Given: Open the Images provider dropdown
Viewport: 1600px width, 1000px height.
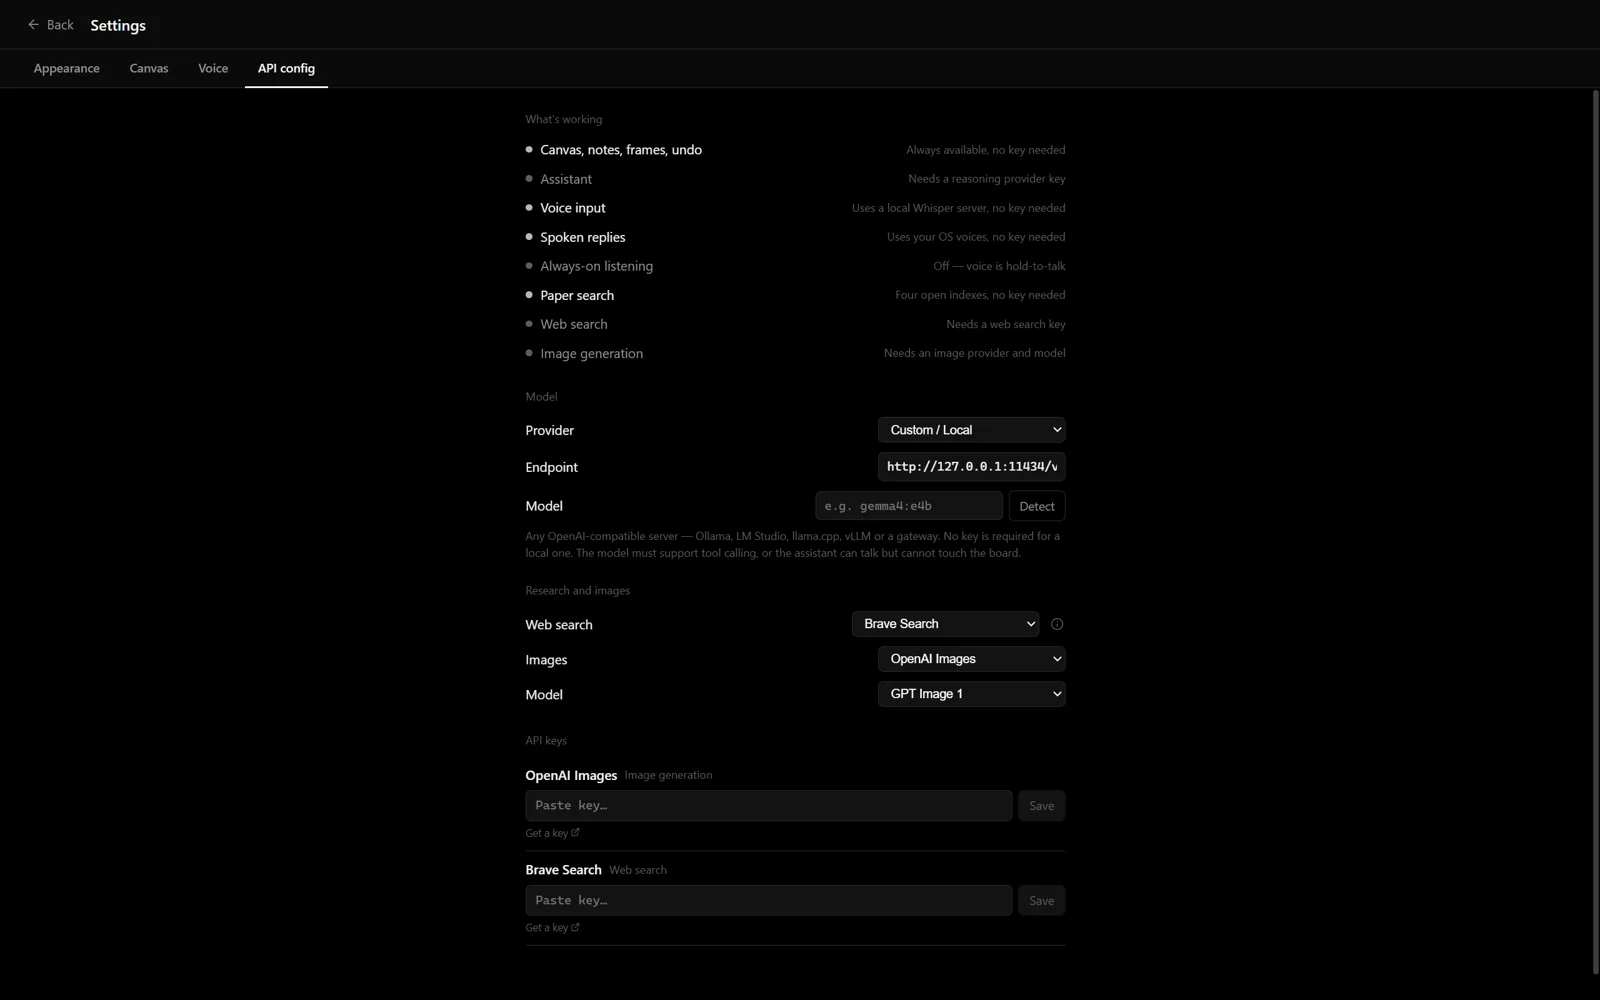Looking at the screenshot, I should click(971, 659).
